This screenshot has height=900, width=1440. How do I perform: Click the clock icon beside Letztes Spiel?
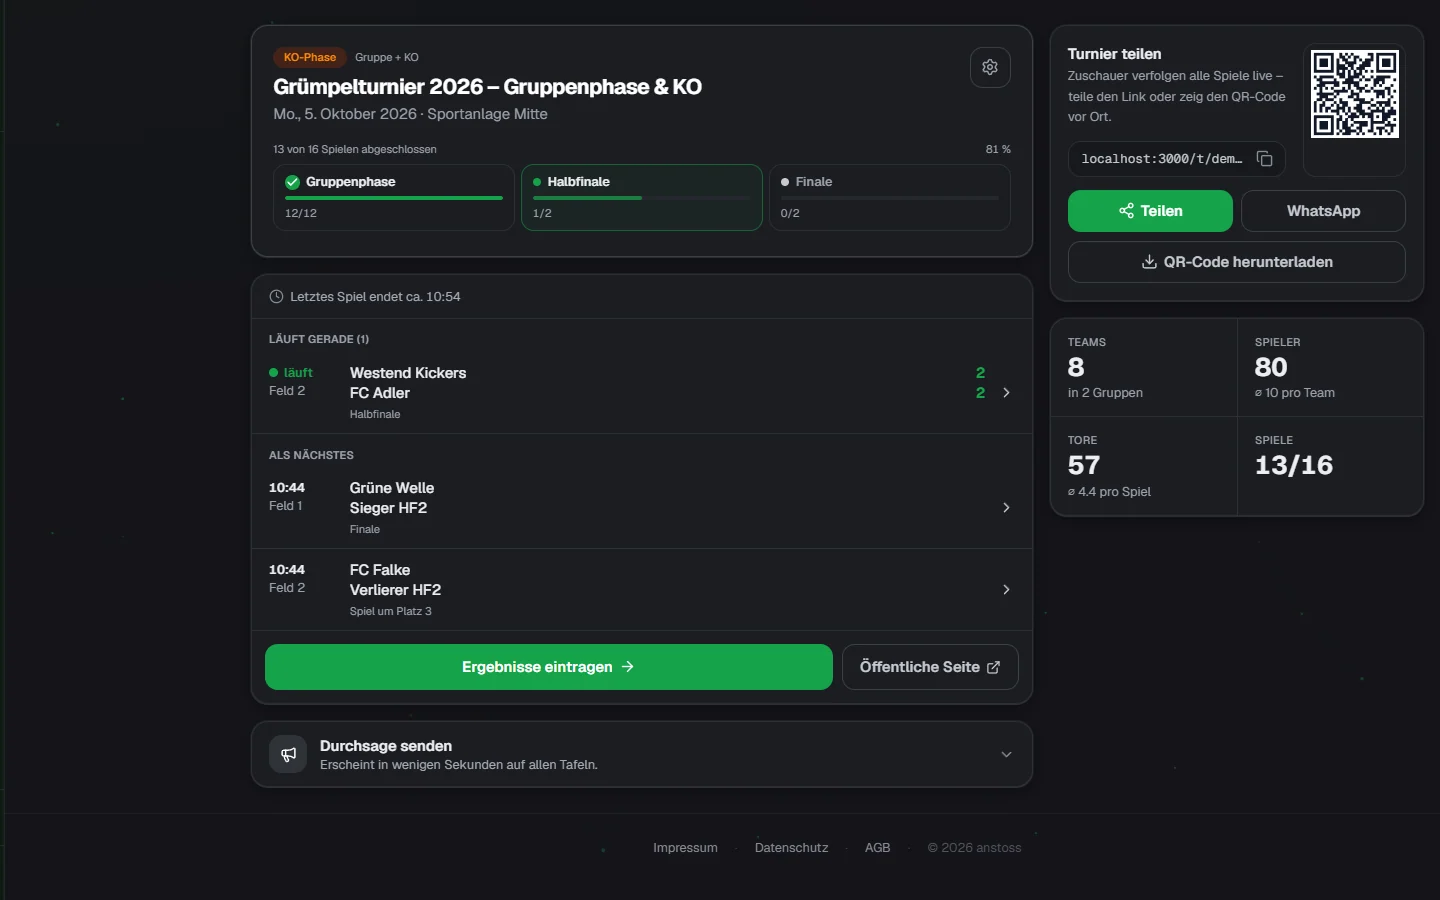(x=276, y=297)
